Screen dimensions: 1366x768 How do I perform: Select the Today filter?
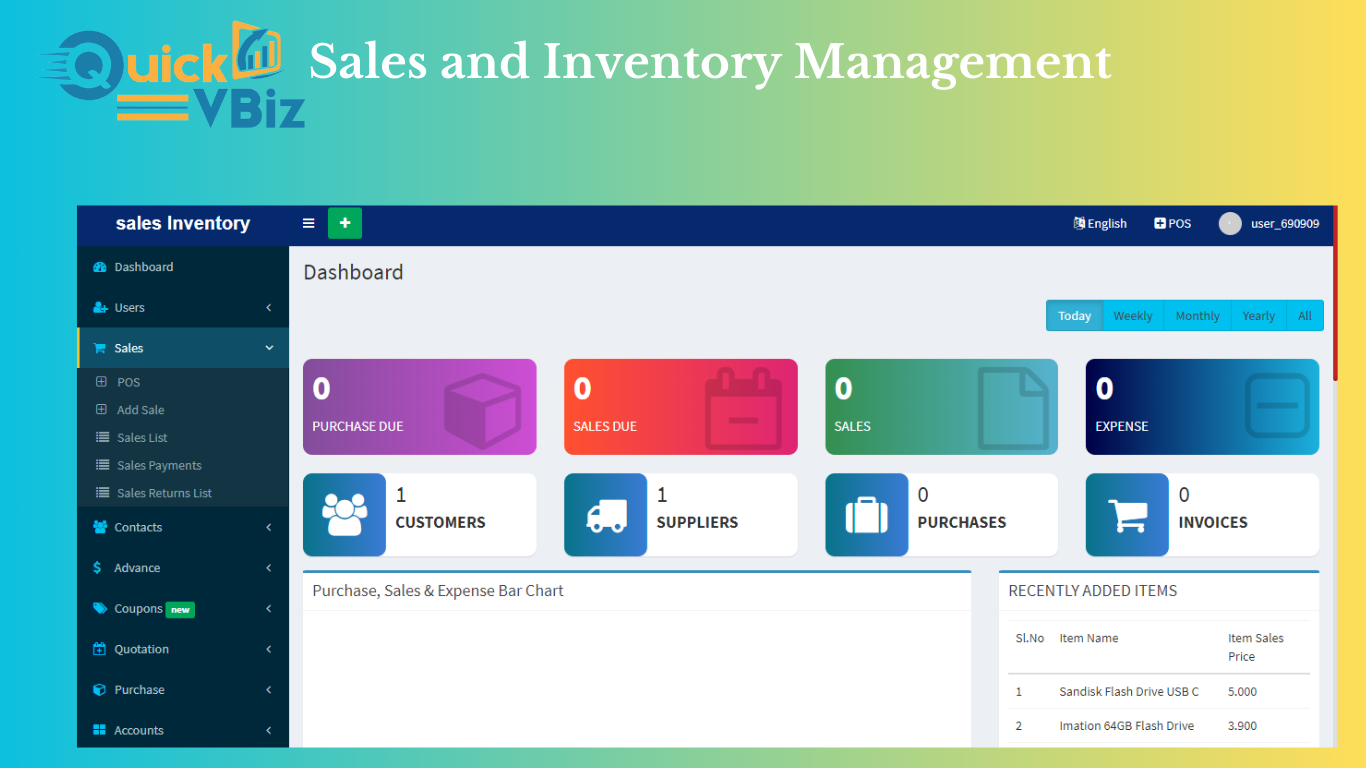coord(1074,316)
